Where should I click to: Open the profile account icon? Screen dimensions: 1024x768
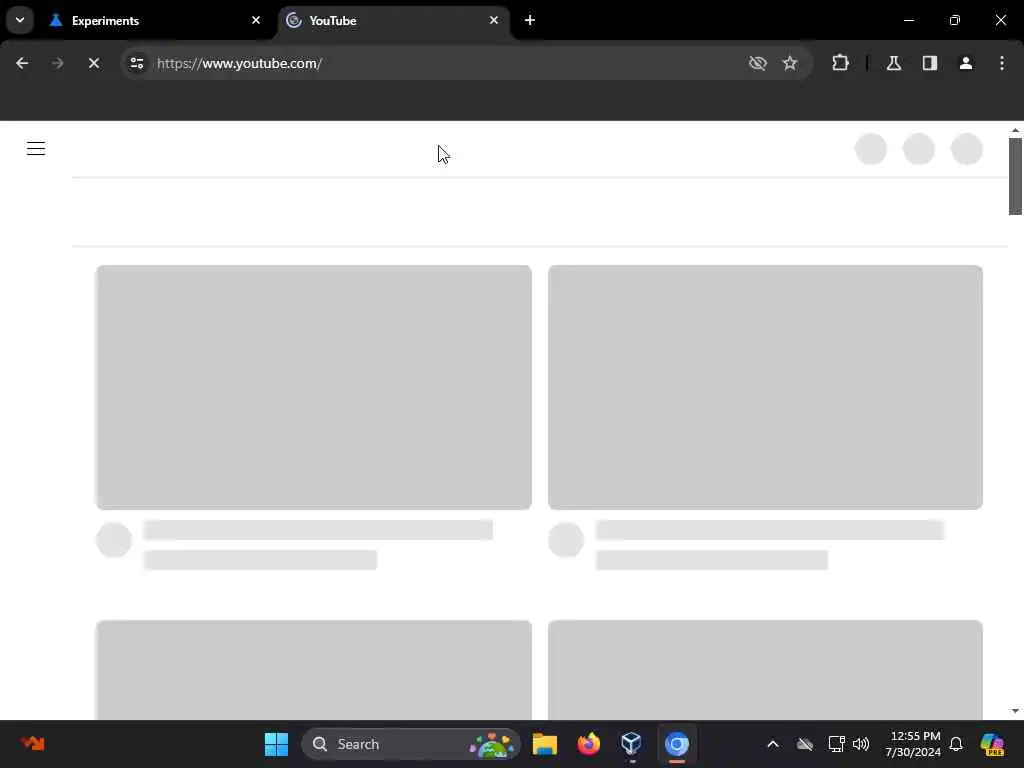966,63
